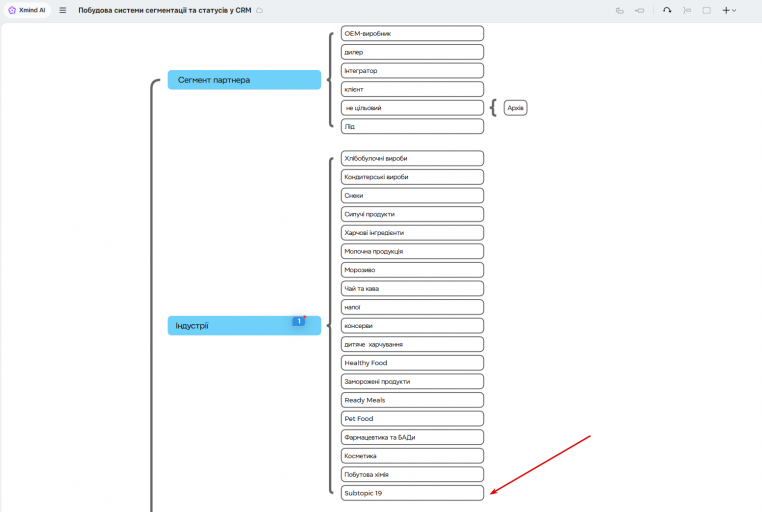This screenshot has height=512, width=762.
Task: Select the Молочна продукція subtopic
Action: coord(412,251)
